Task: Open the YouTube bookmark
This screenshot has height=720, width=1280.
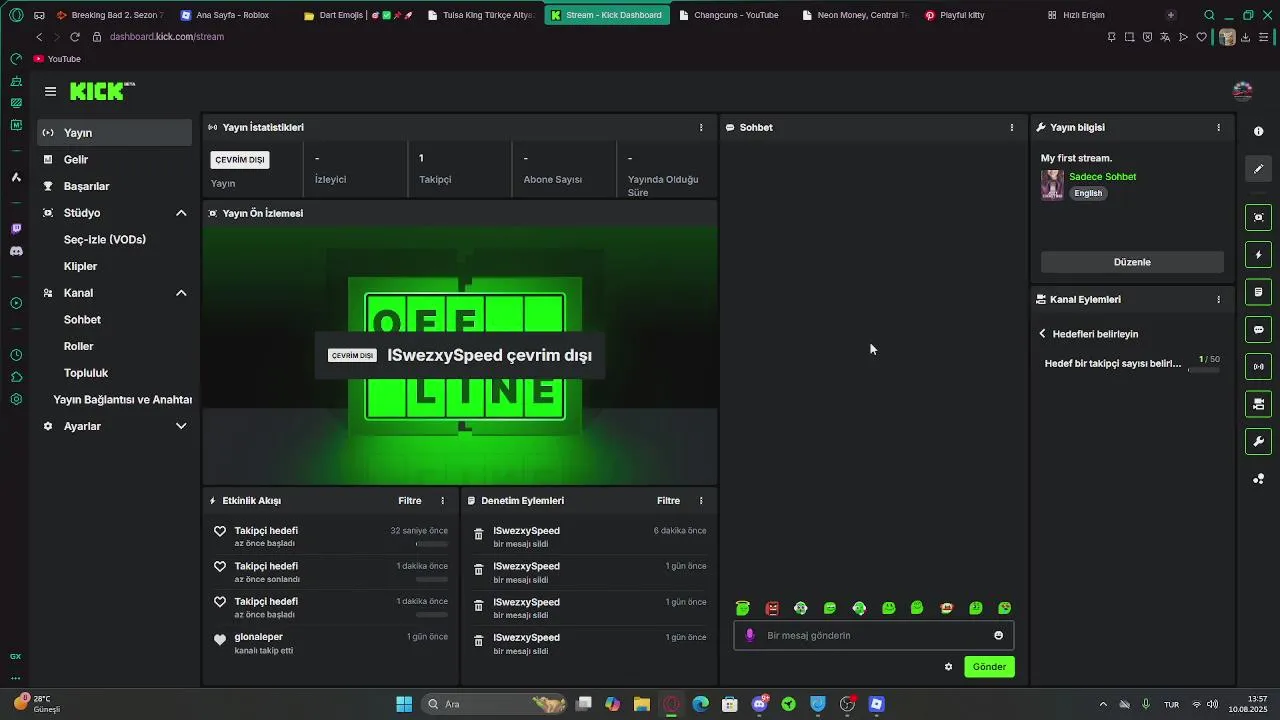Action: click(57, 59)
